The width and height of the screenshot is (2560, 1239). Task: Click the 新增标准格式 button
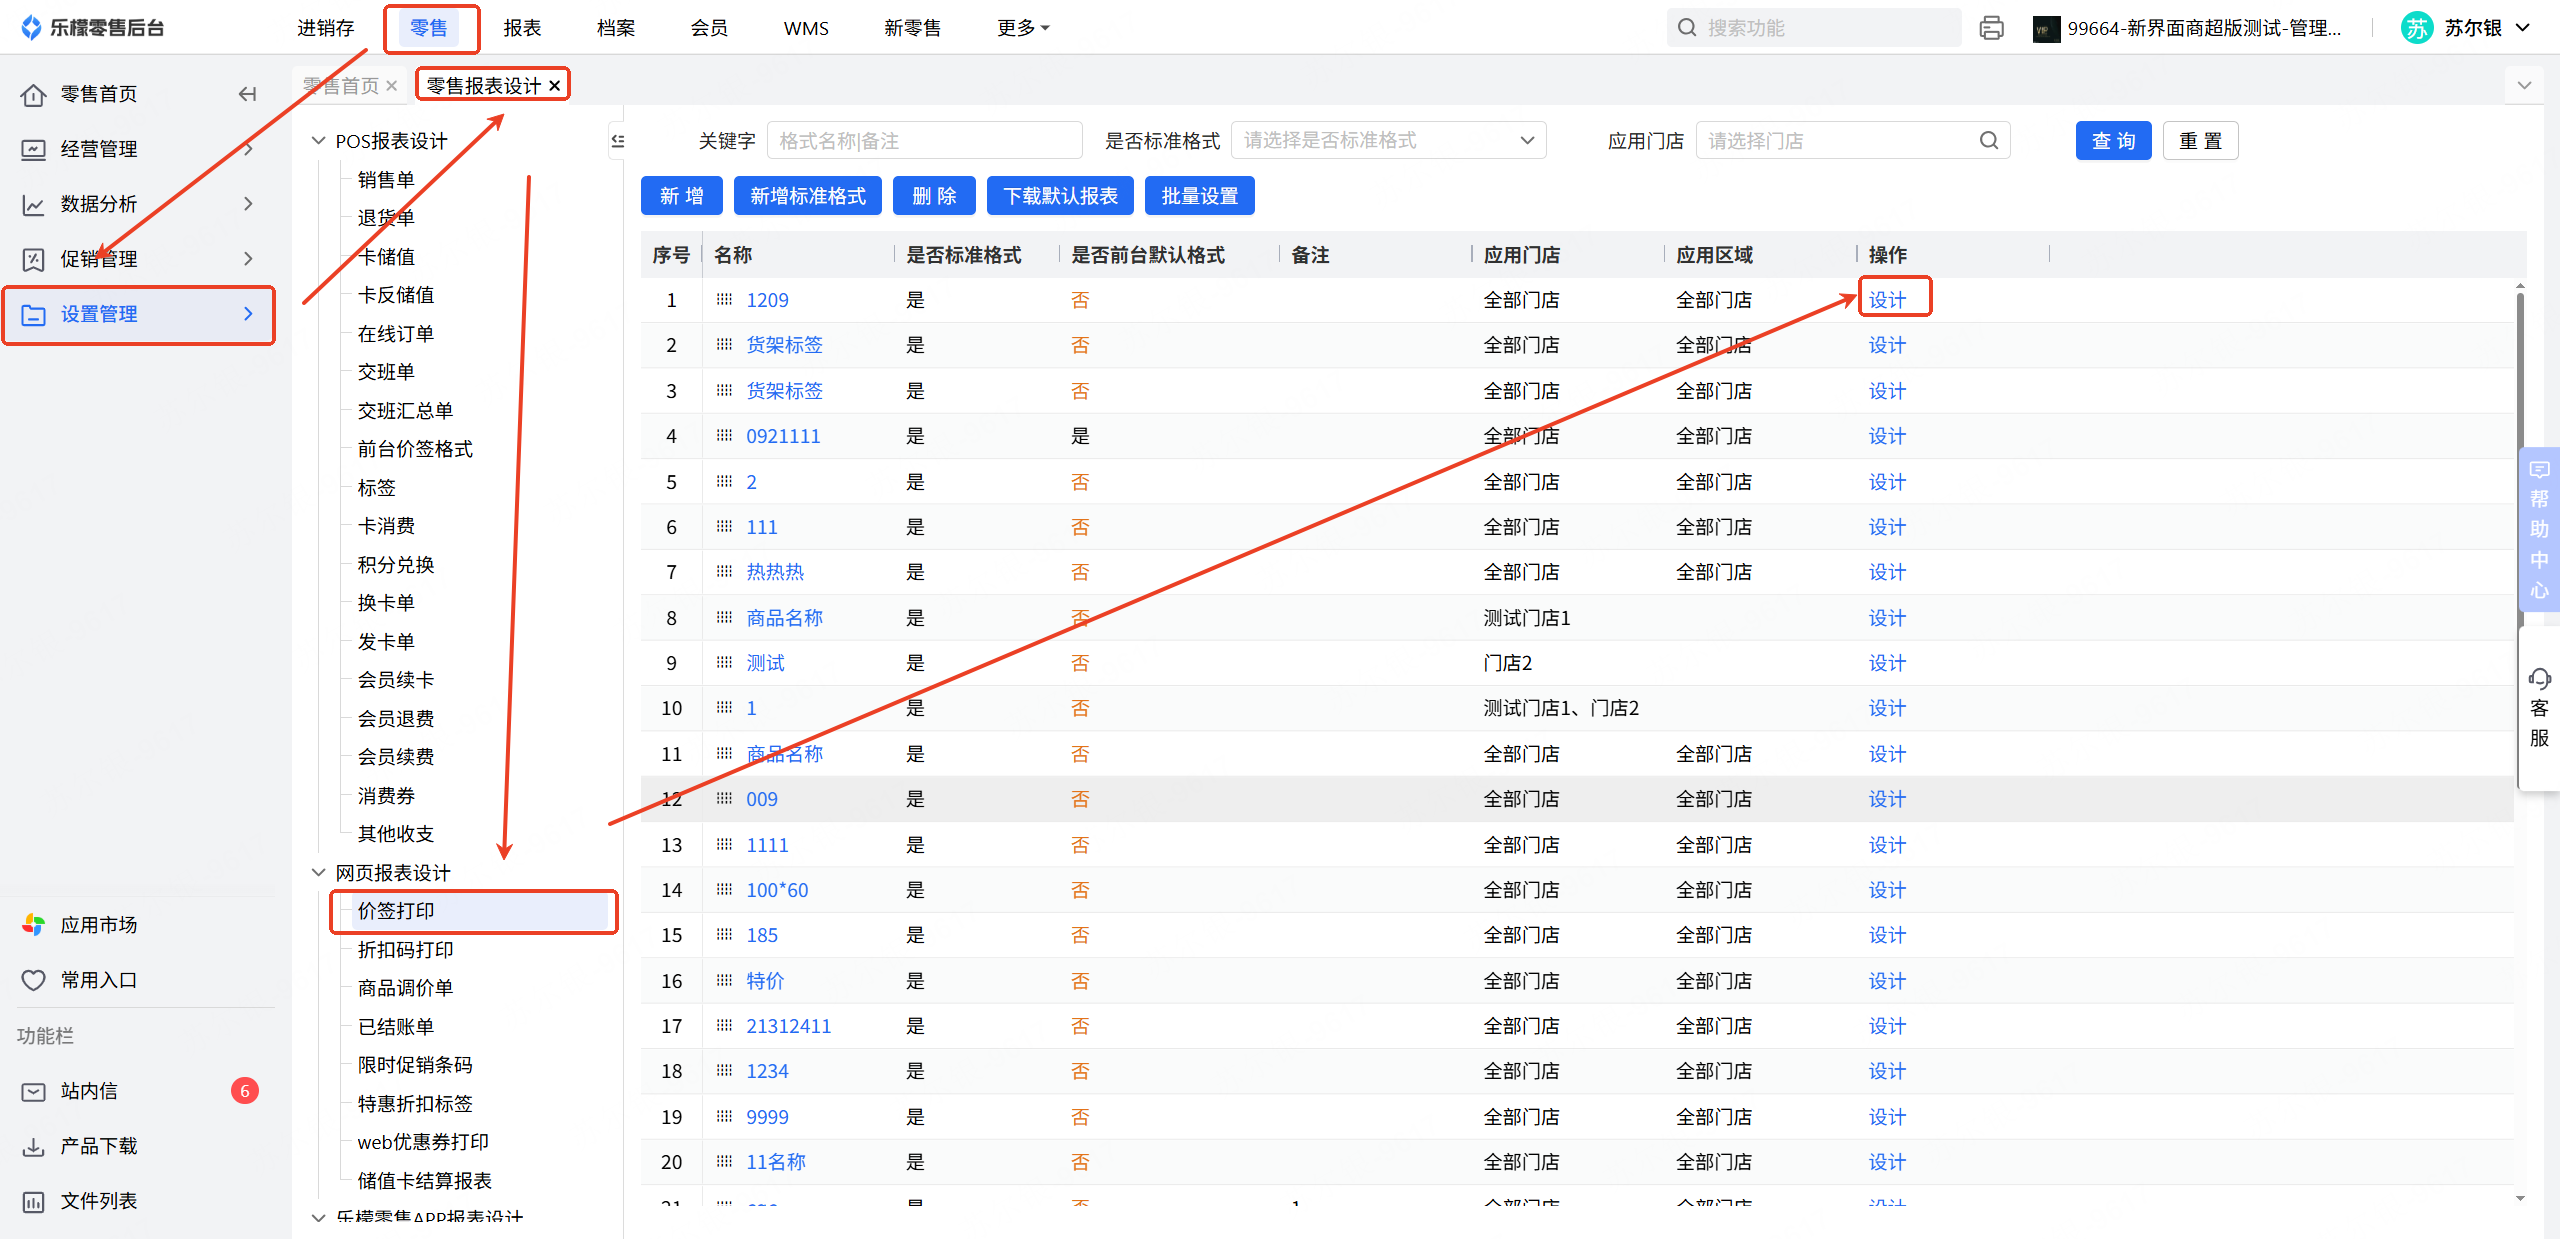click(807, 196)
